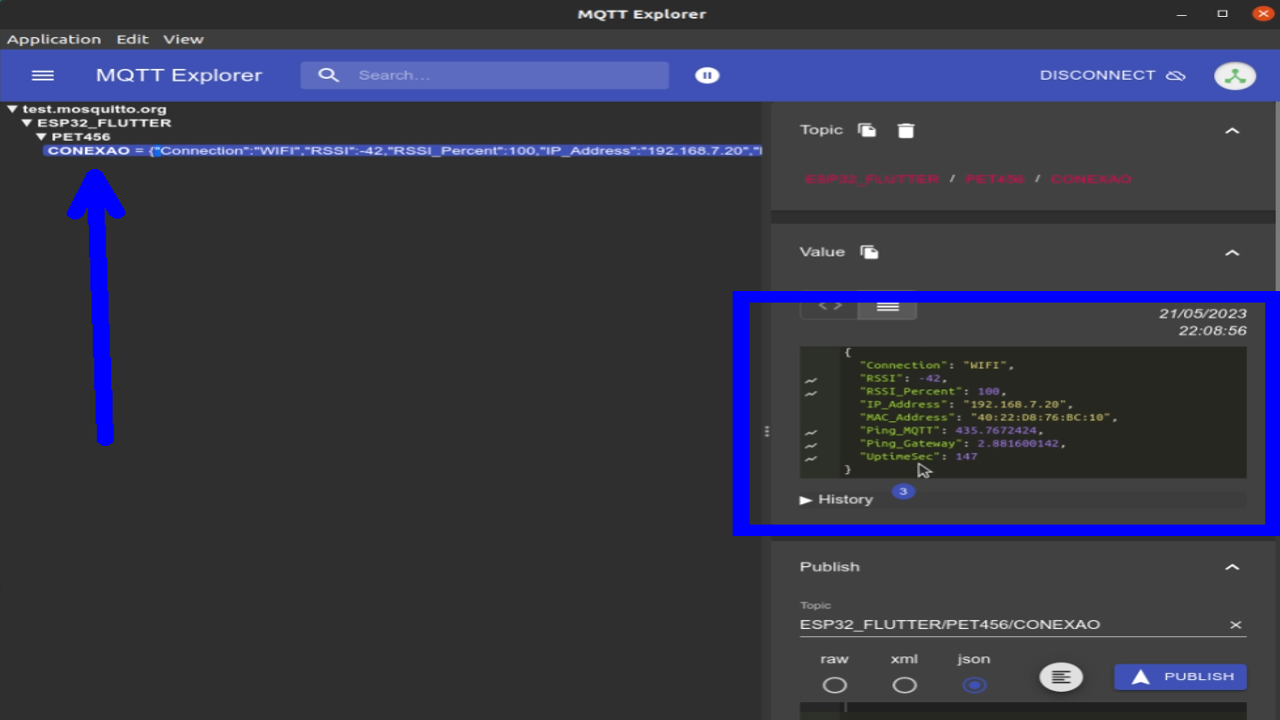Image resolution: width=1280 pixels, height=720 pixels.
Task: Delete the CONEXAO topic via the trash icon
Action: pyautogui.click(x=905, y=129)
